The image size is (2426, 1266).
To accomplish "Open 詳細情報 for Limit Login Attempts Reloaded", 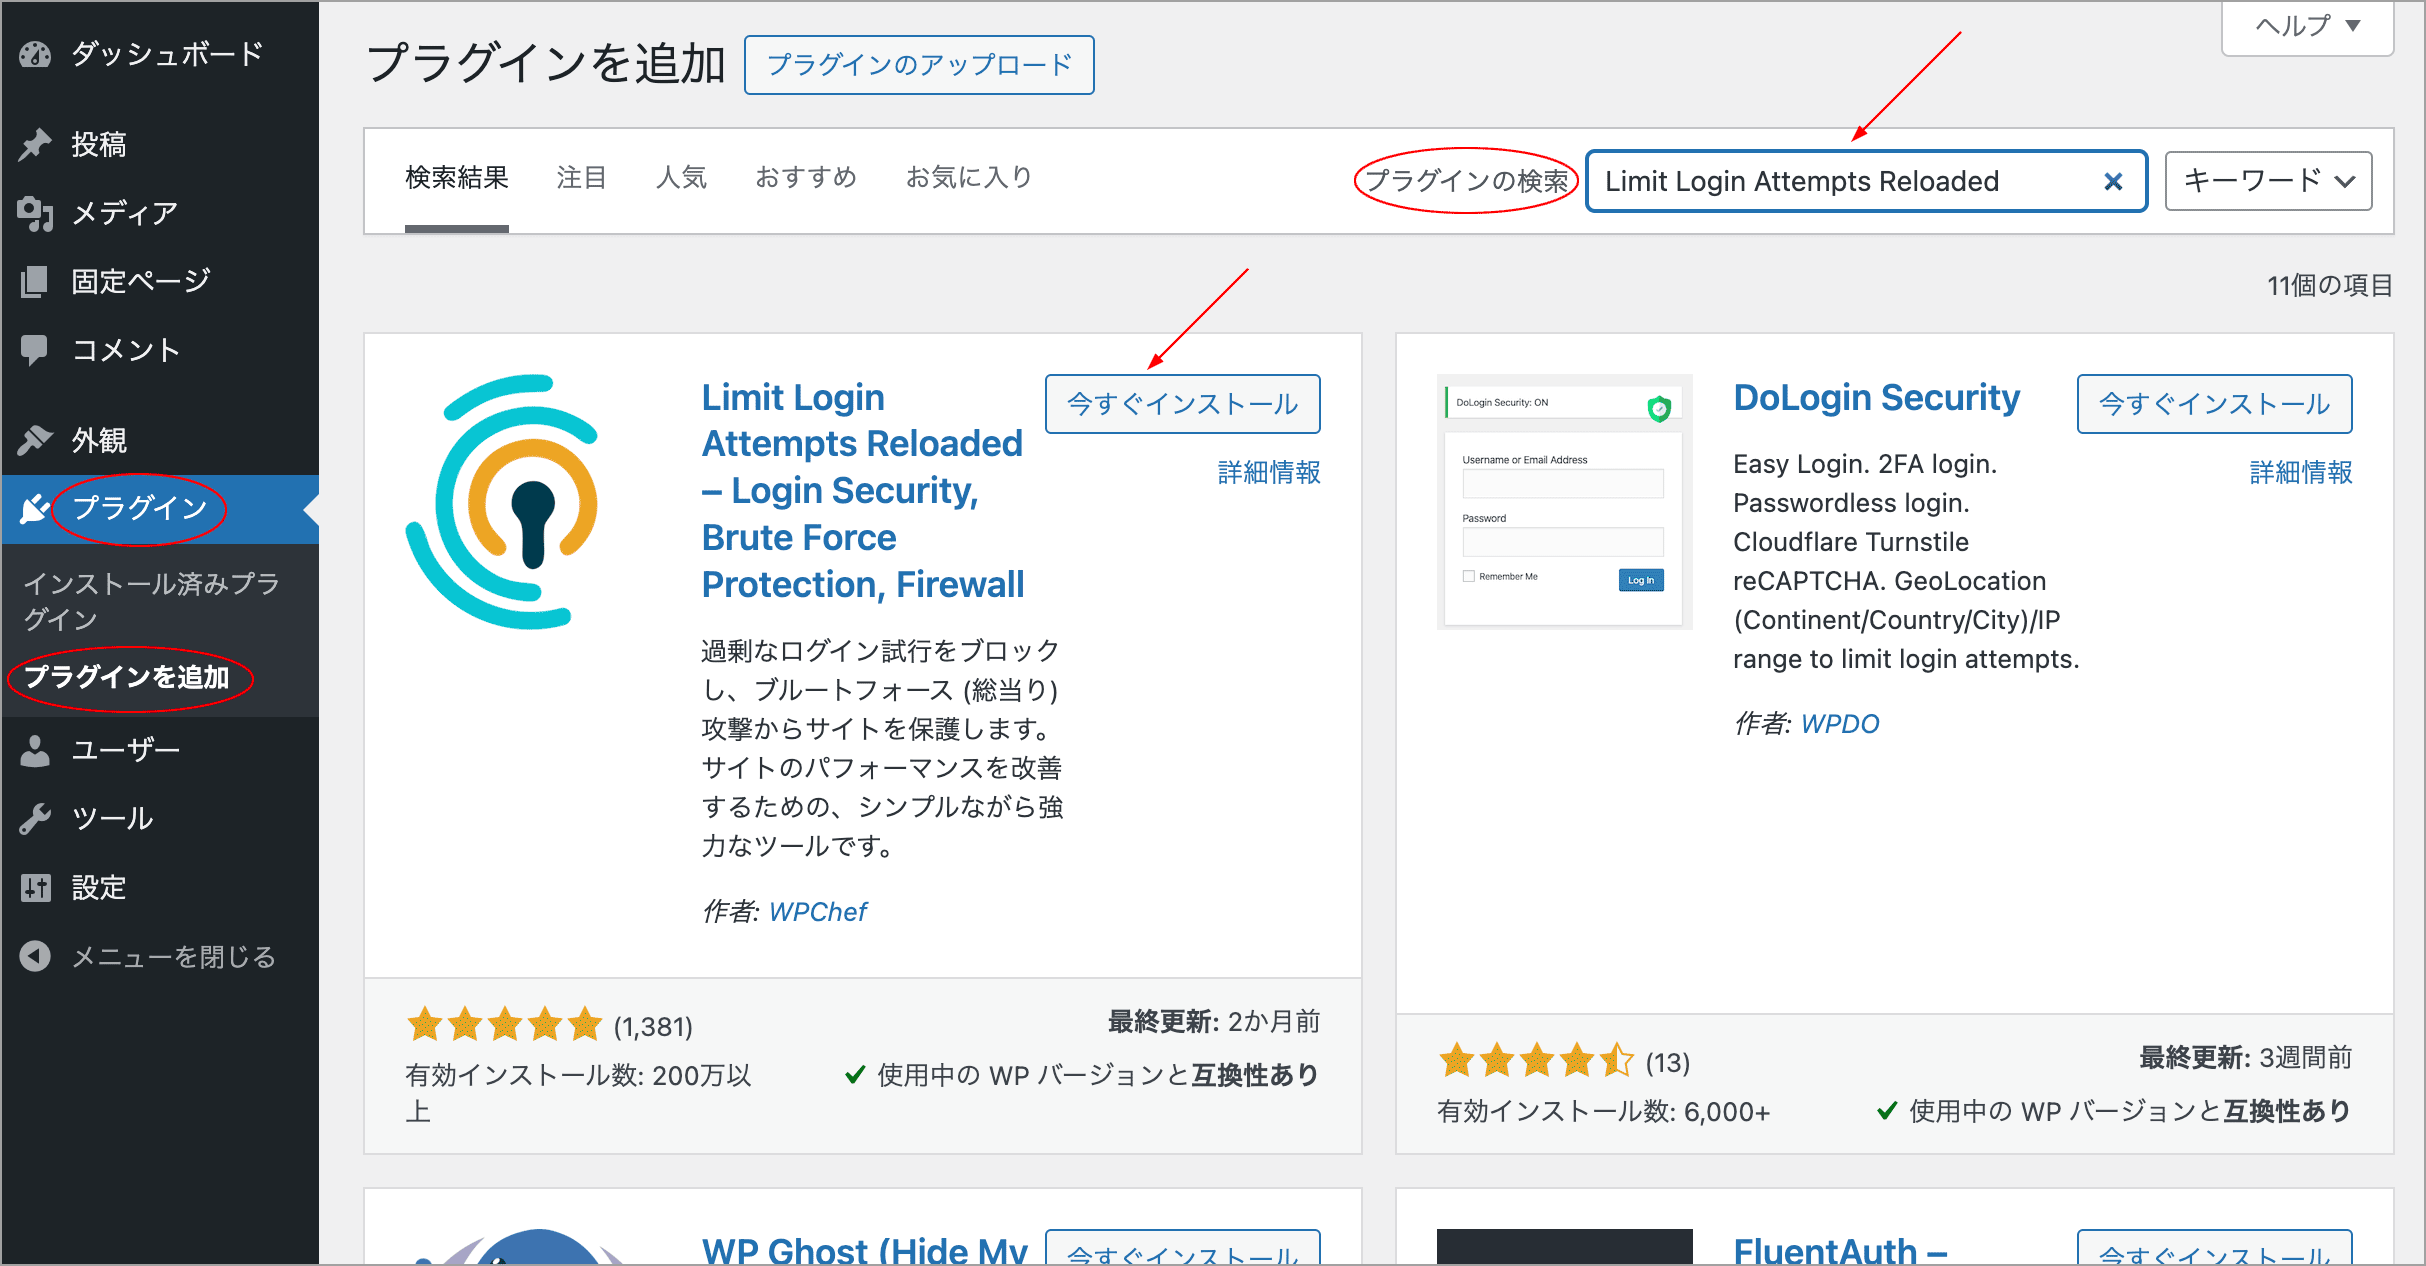I will pos(1269,472).
